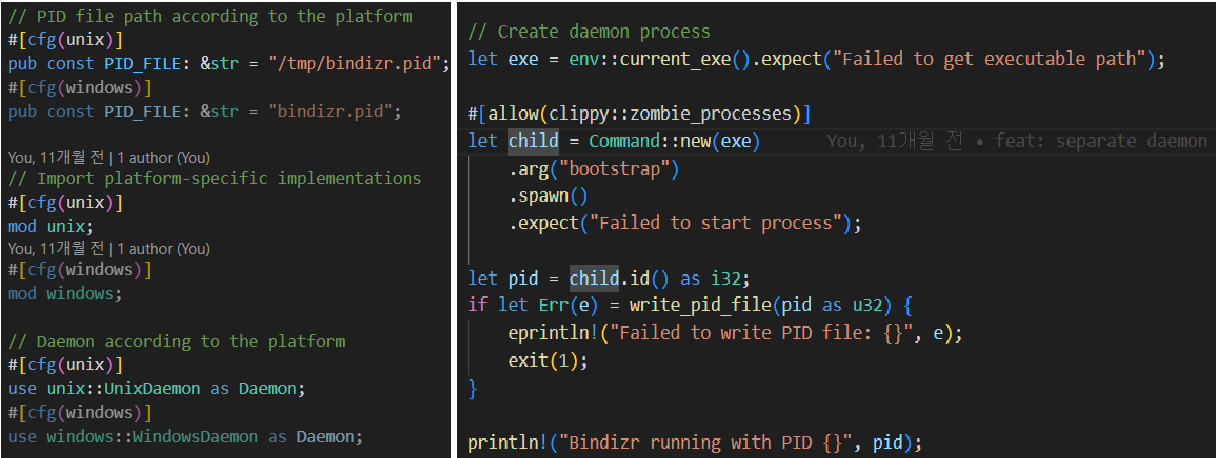Click the .arg("bootstrap") line
This screenshot has width=1216, height=458.
pos(594,168)
